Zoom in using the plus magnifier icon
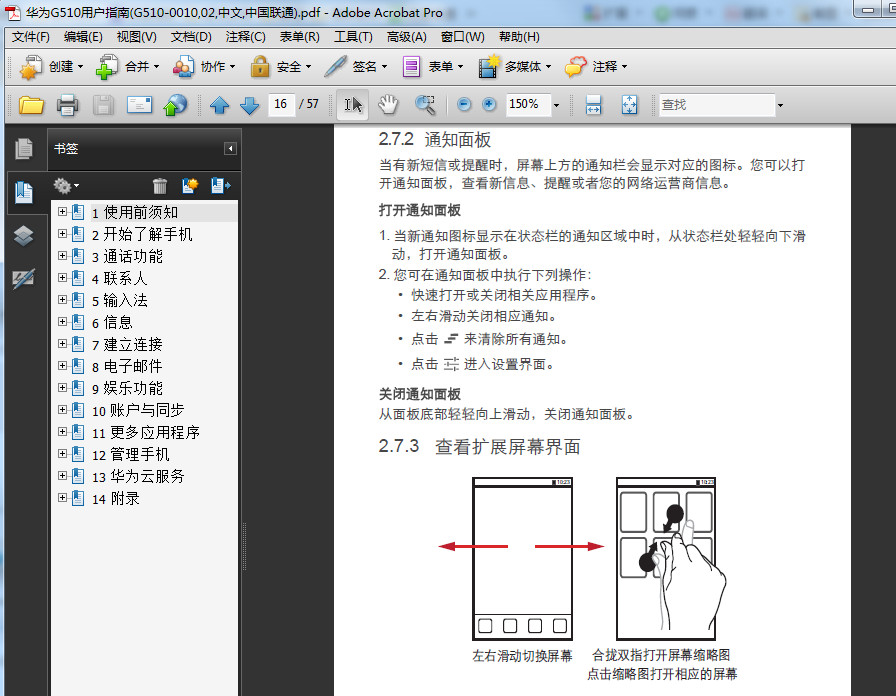Screen dimensions: 896x696 pyautogui.click(x=488, y=104)
